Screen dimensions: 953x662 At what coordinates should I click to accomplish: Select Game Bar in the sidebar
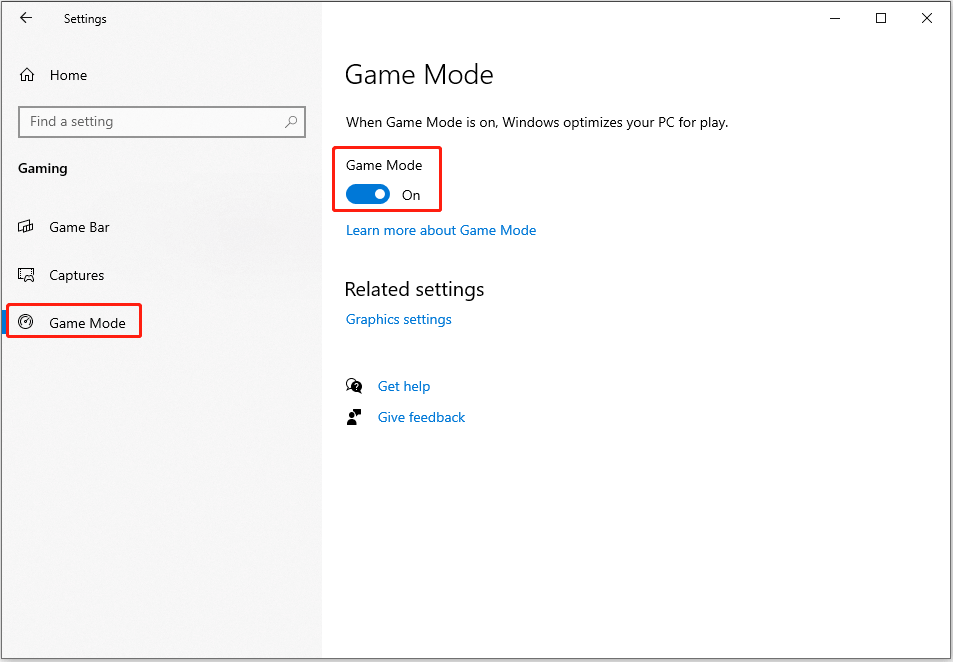[x=79, y=227]
